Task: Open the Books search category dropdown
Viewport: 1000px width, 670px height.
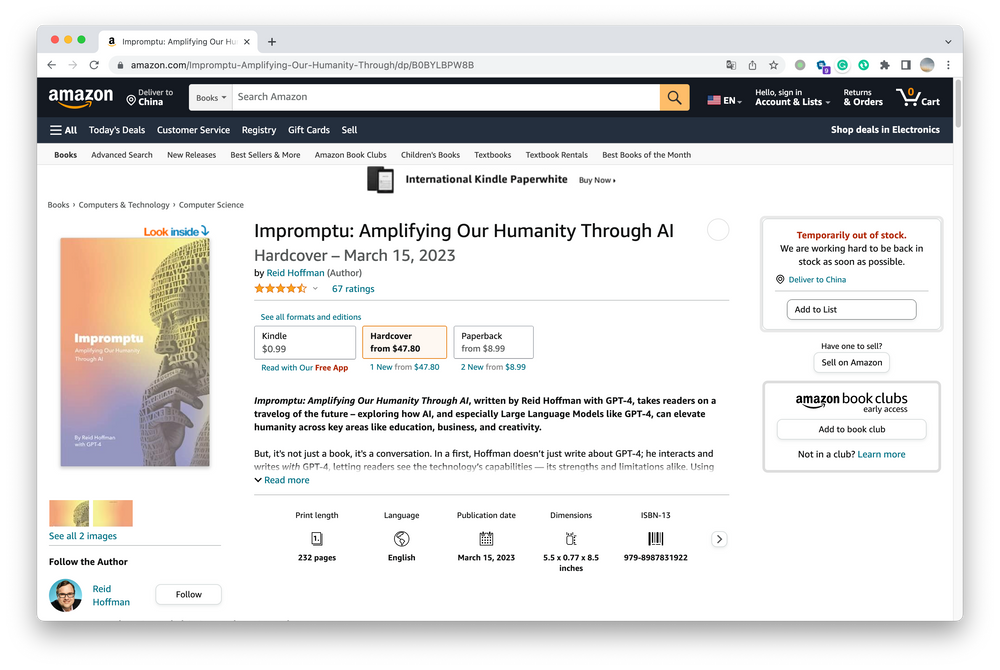Action: (212, 98)
